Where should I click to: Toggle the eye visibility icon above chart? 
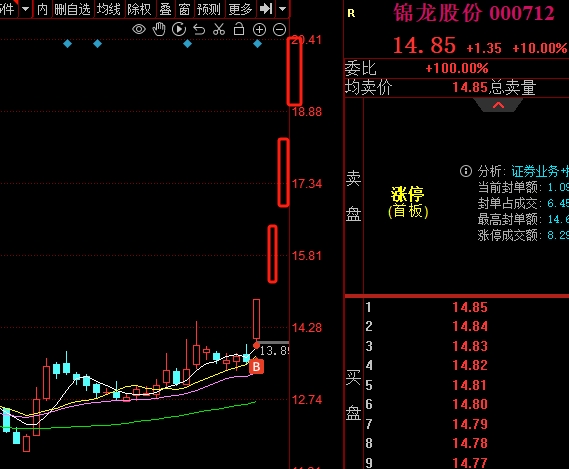[x=139, y=29]
